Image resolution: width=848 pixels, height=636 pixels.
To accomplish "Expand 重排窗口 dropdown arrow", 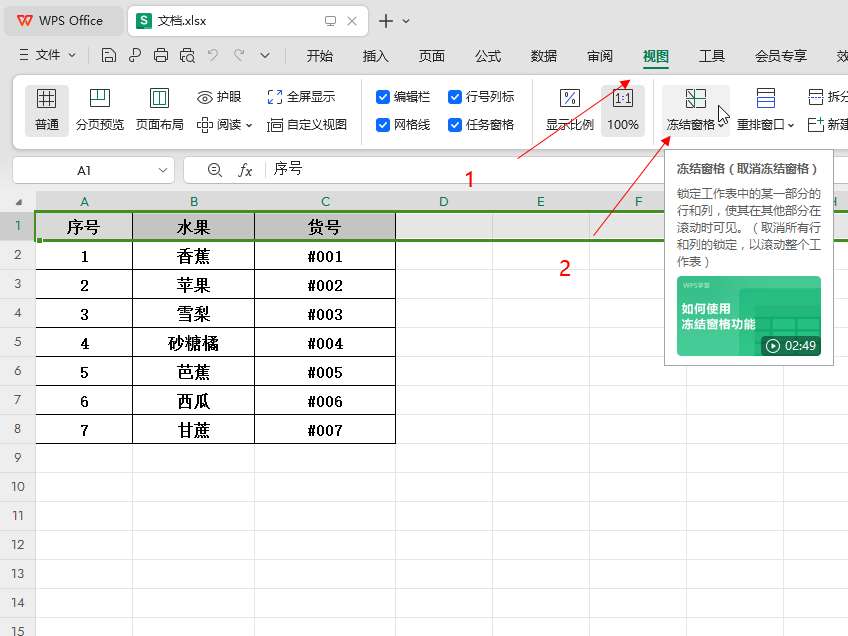I will point(791,125).
